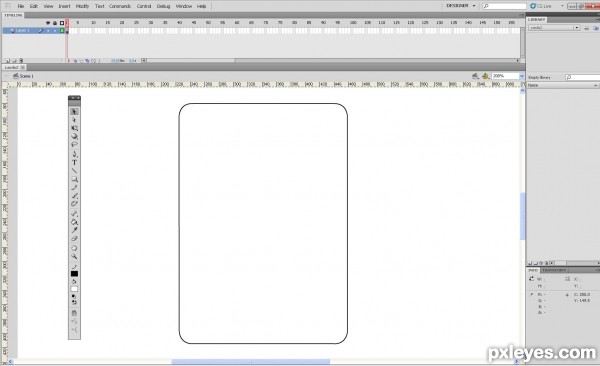Screen dimensions: 600x366
Task: Select the Pen tool
Action: pos(74,154)
